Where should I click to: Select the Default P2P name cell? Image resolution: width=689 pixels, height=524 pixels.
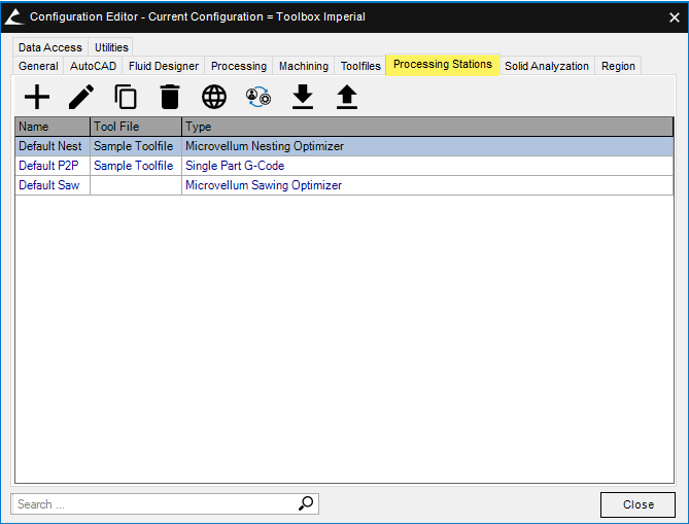point(52,166)
